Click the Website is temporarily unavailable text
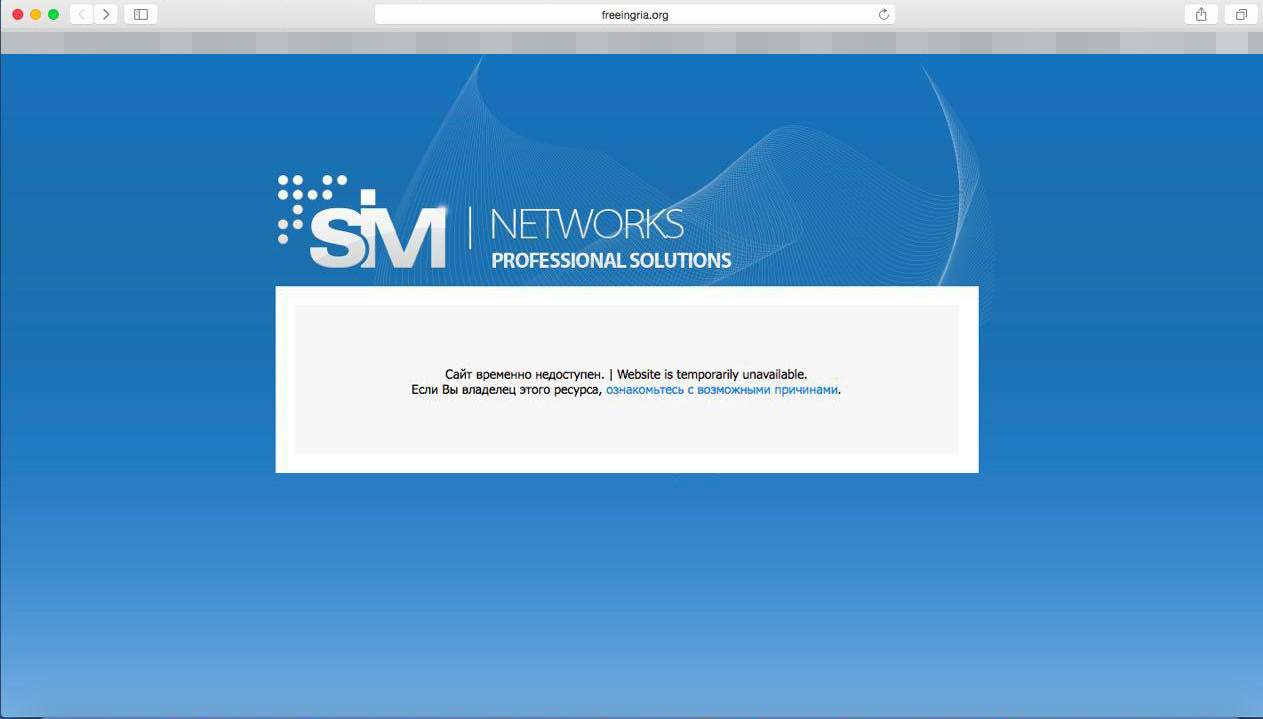Viewport: 1263px width, 719px height. coord(711,375)
